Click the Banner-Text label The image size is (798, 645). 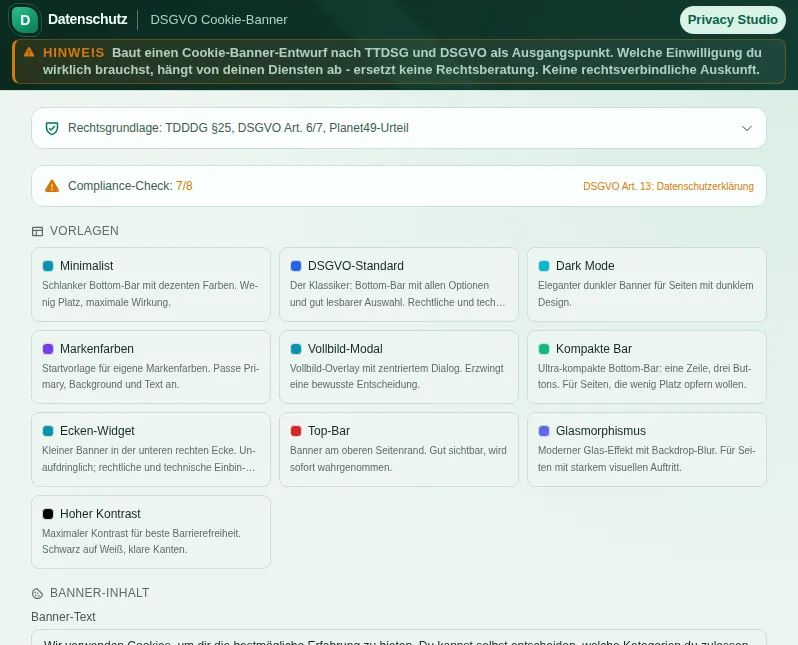[x=63, y=616]
